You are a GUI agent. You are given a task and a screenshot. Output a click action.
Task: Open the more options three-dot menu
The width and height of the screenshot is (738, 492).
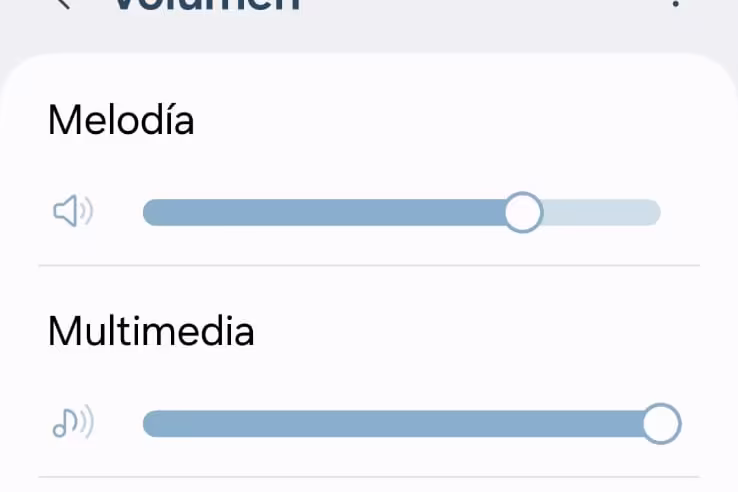click(x=676, y=3)
